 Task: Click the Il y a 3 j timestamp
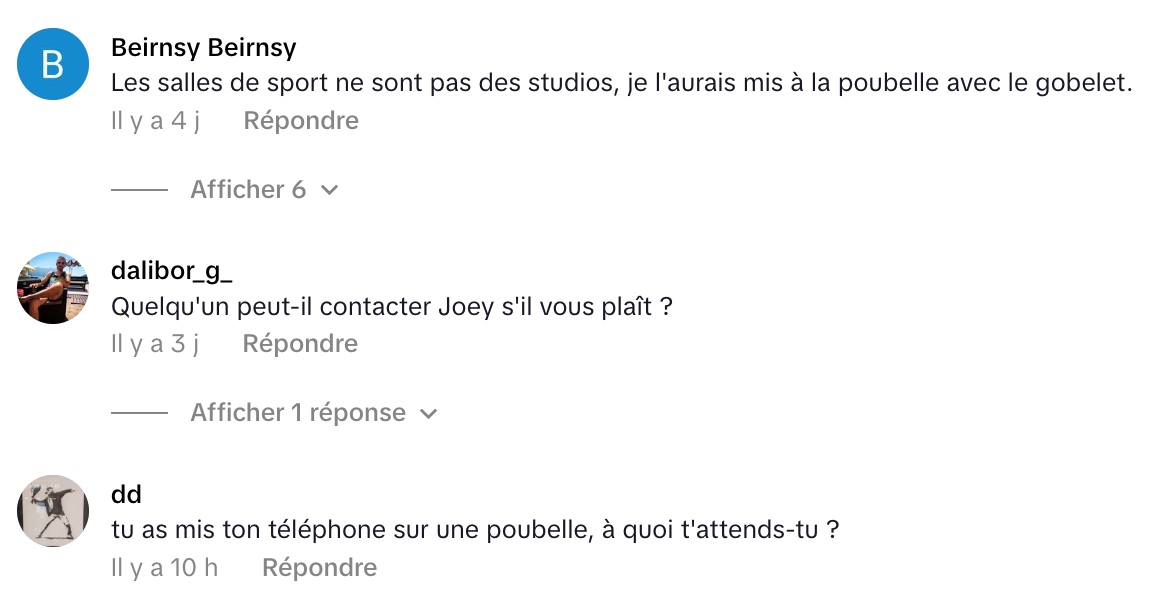tap(155, 343)
